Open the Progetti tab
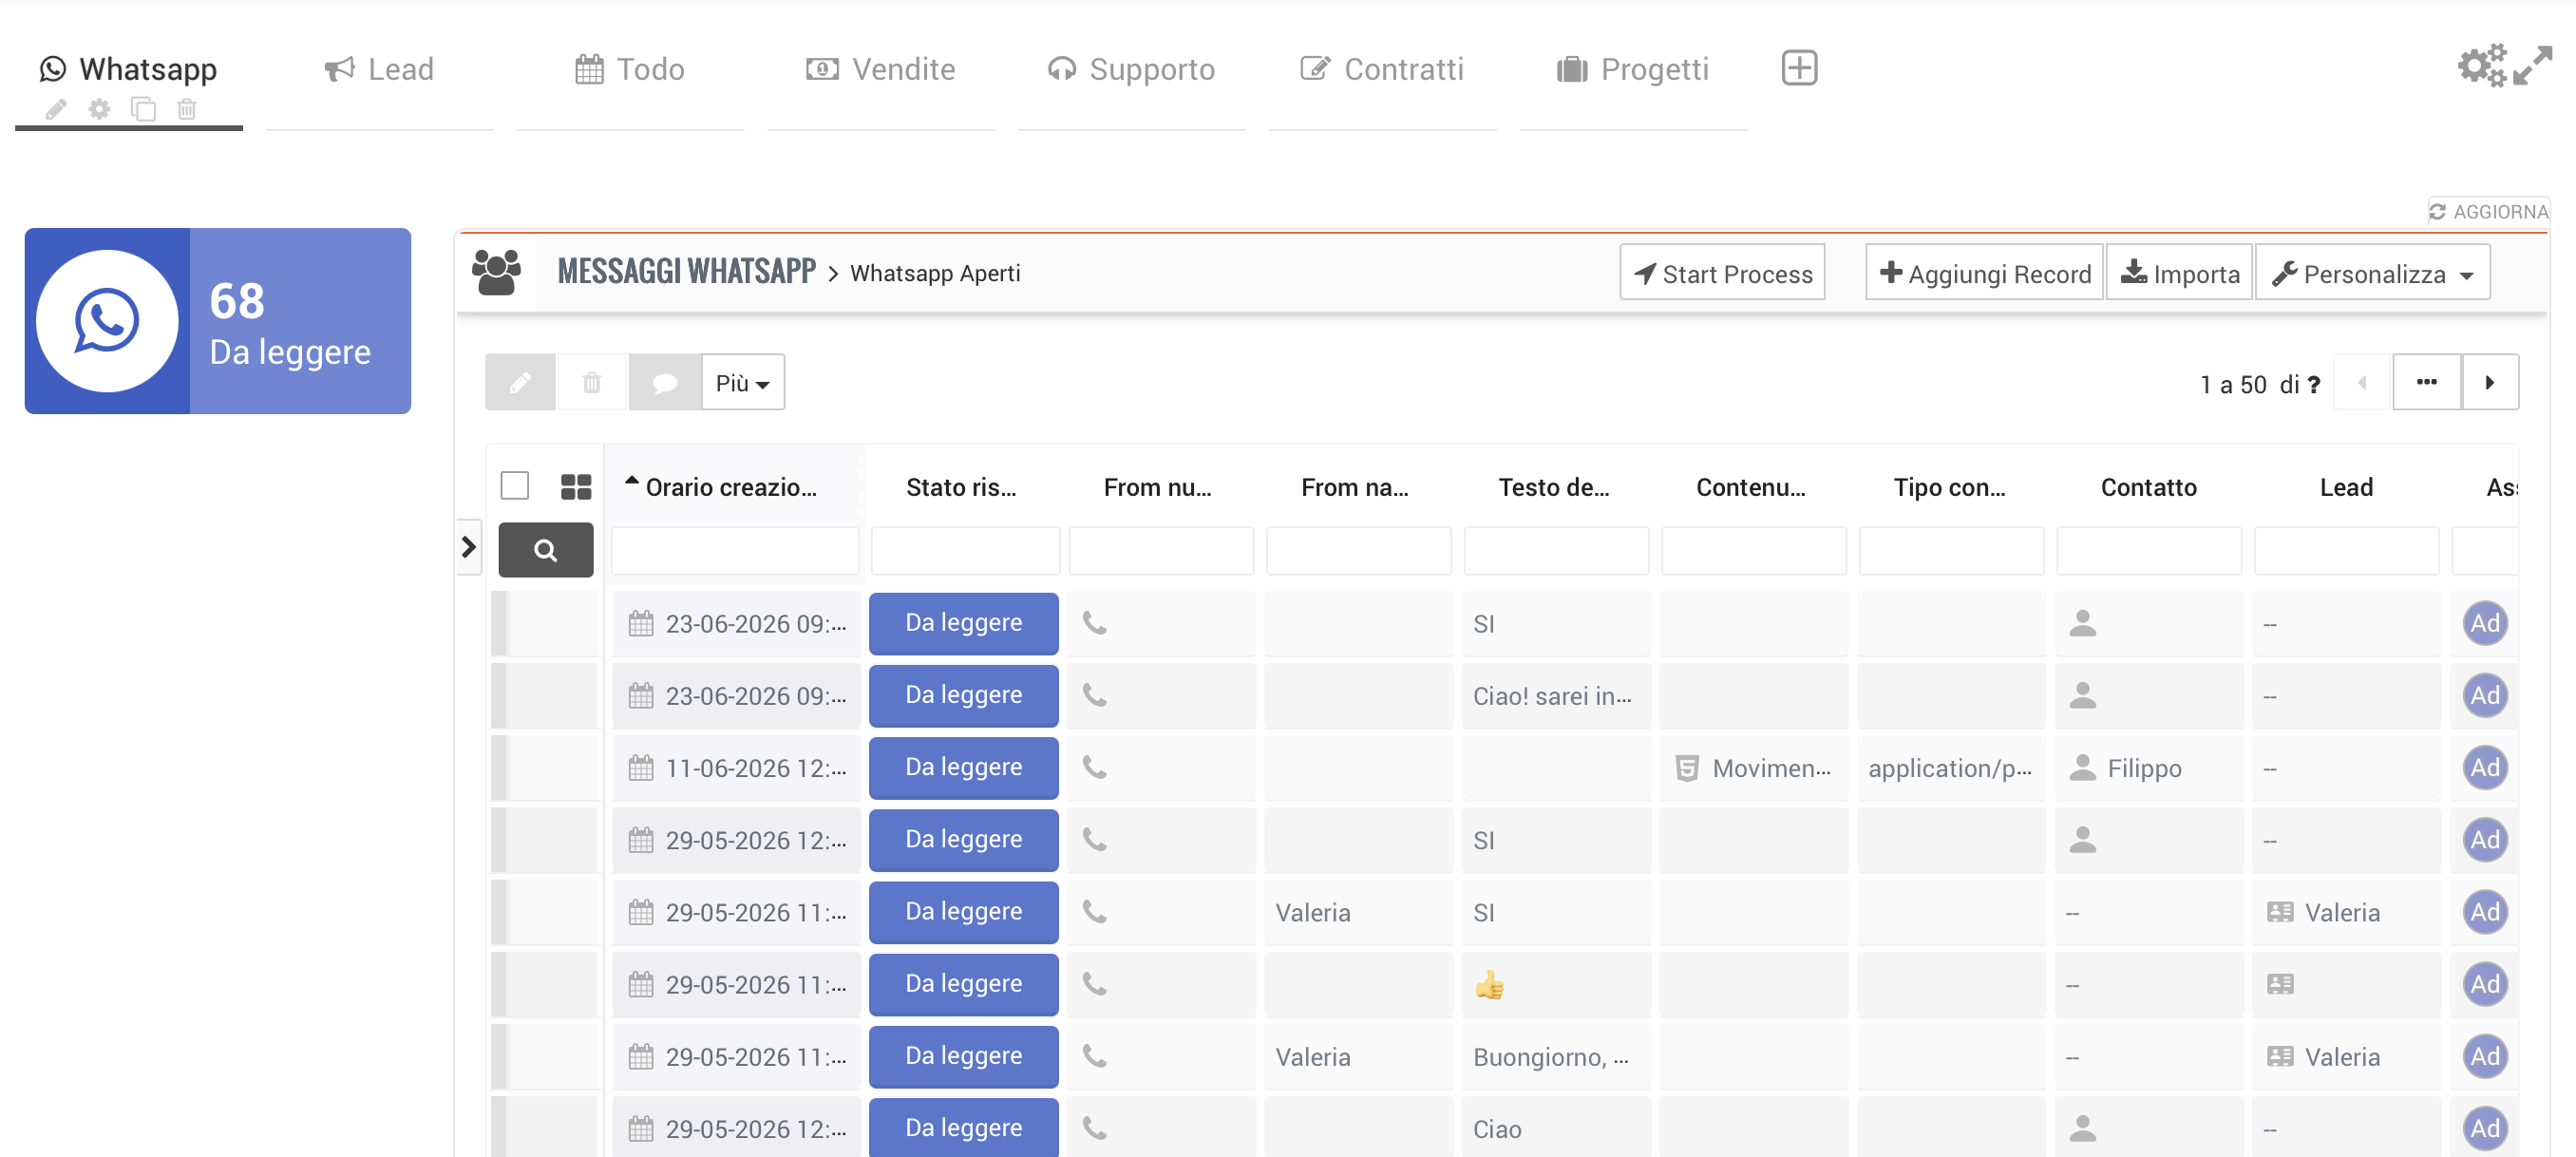Screen dimensions: 2576x1157 1633,69
